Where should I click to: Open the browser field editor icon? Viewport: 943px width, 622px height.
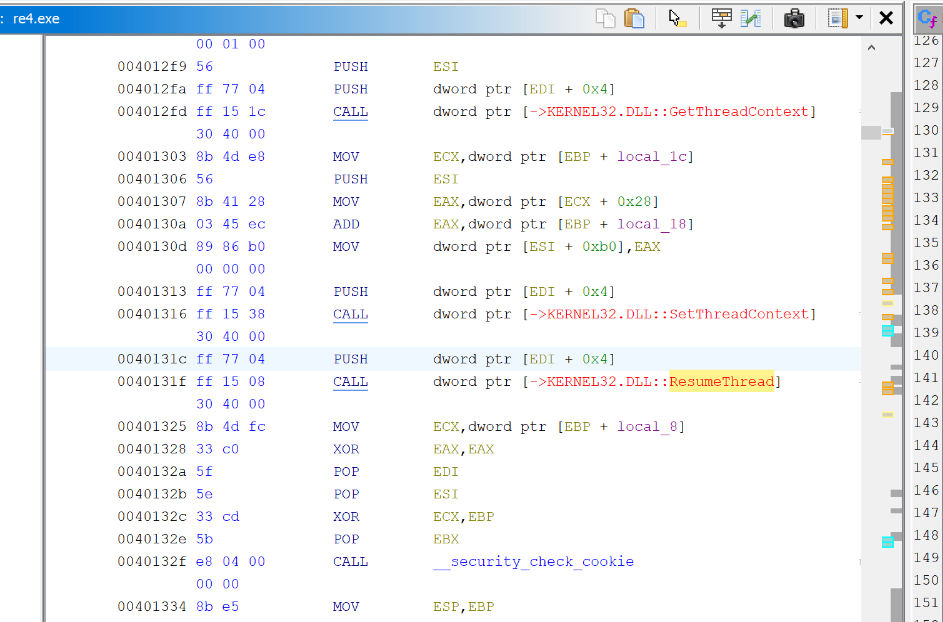[x=721, y=18]
